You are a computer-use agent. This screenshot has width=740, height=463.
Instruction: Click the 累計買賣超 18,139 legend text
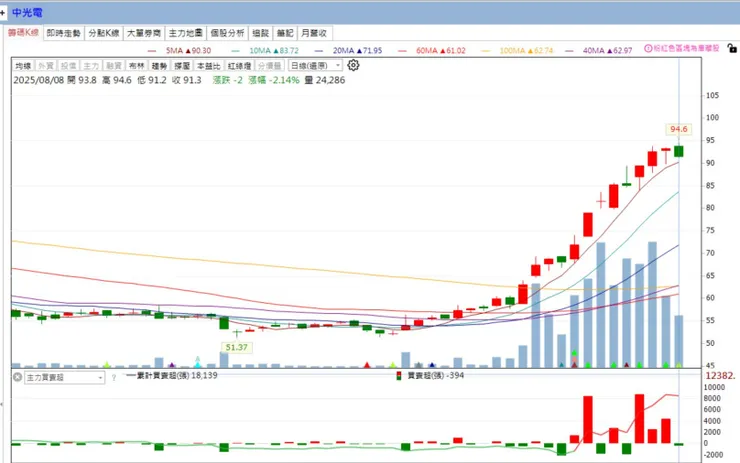pos(177,376)
